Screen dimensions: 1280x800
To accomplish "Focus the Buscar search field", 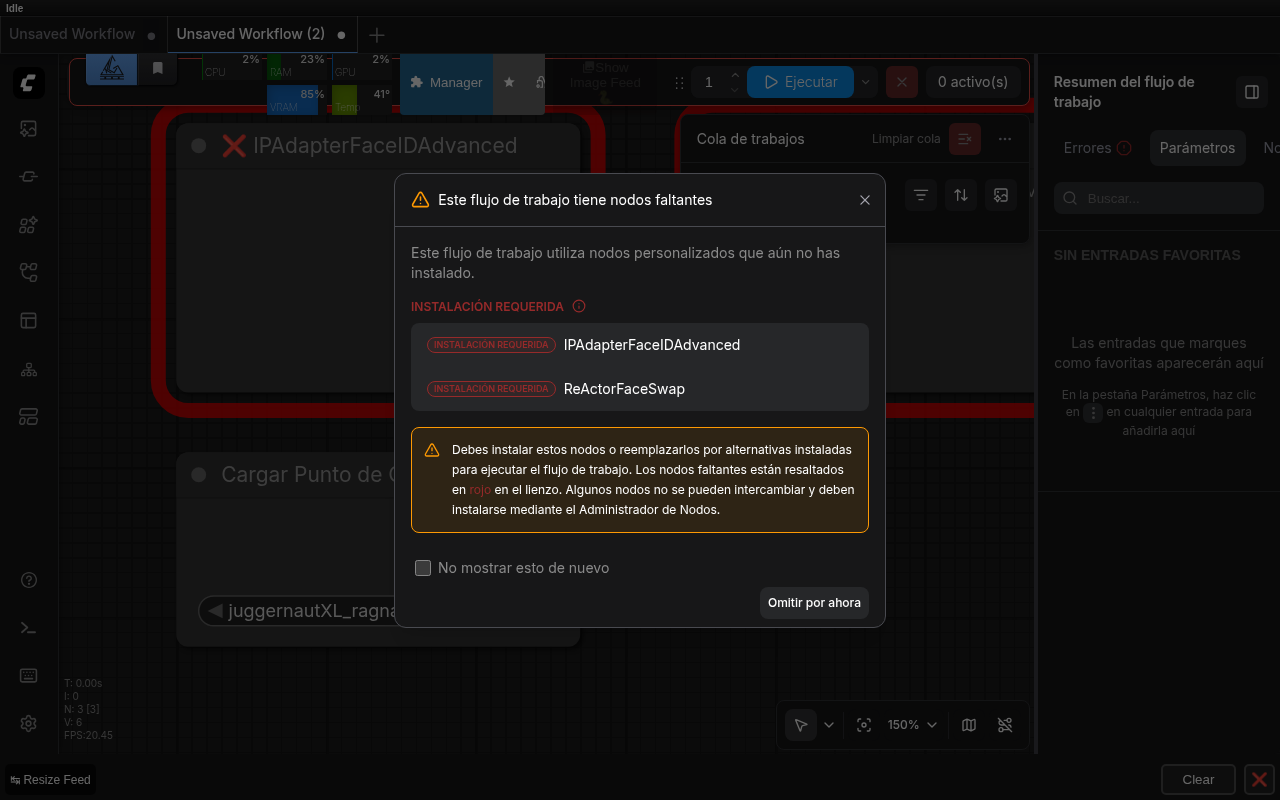I will pyautogui.click(x=1159, y=198).
